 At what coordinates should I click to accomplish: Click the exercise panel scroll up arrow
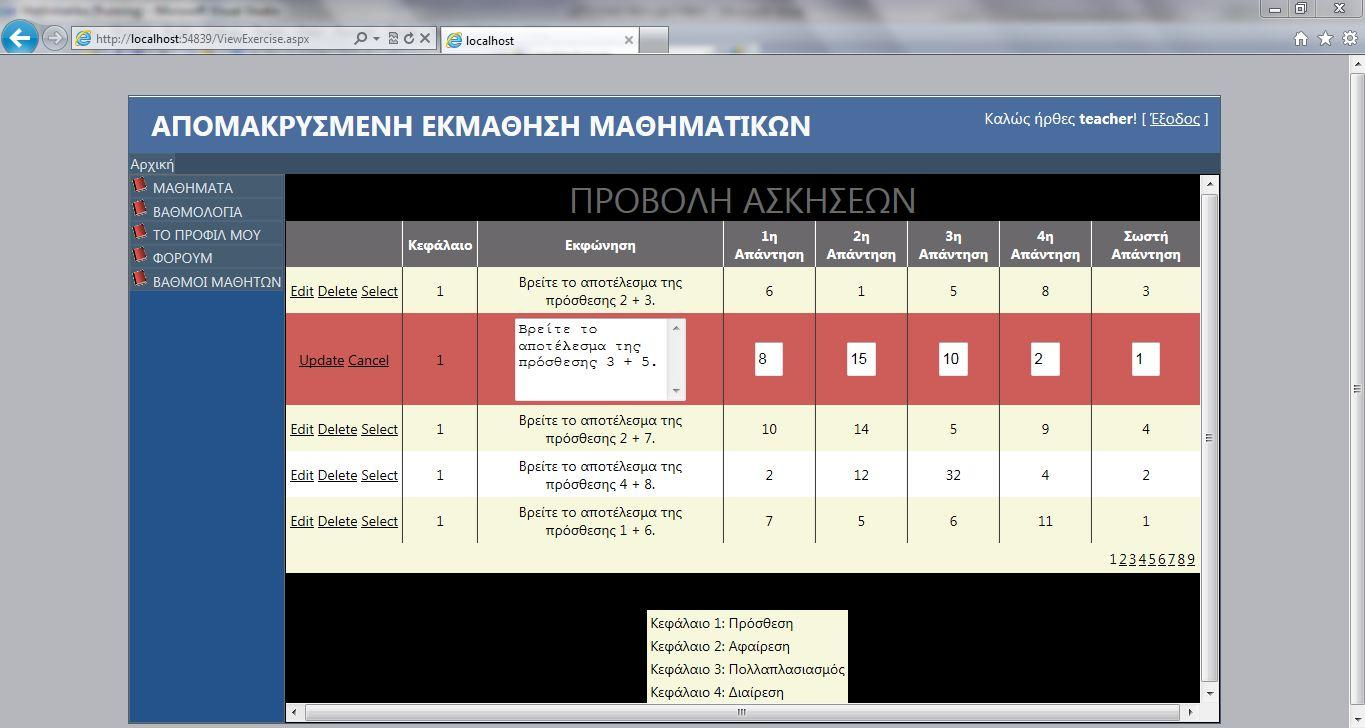(1209, 184)
